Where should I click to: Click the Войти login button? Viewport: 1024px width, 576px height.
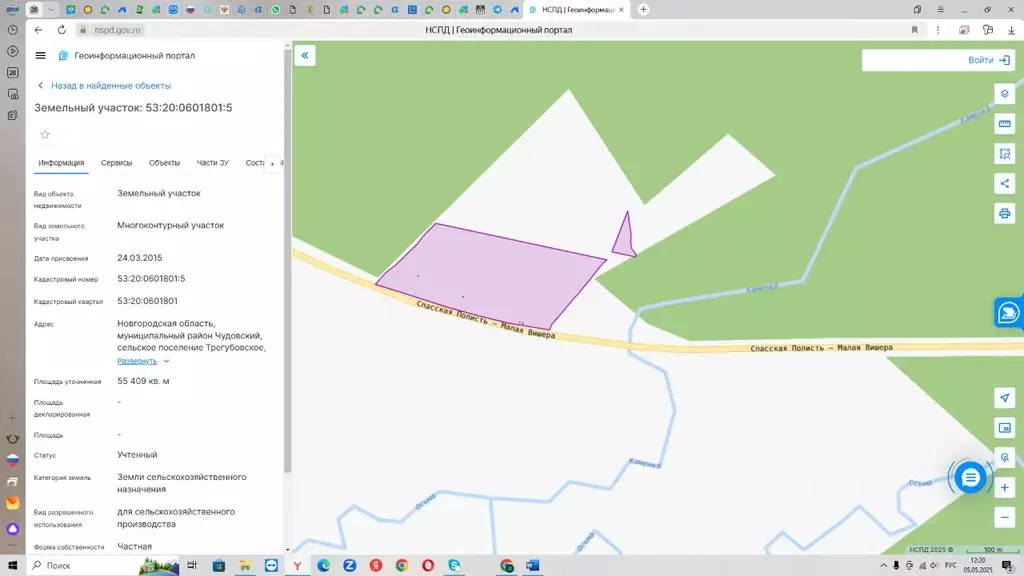(988, 60)
